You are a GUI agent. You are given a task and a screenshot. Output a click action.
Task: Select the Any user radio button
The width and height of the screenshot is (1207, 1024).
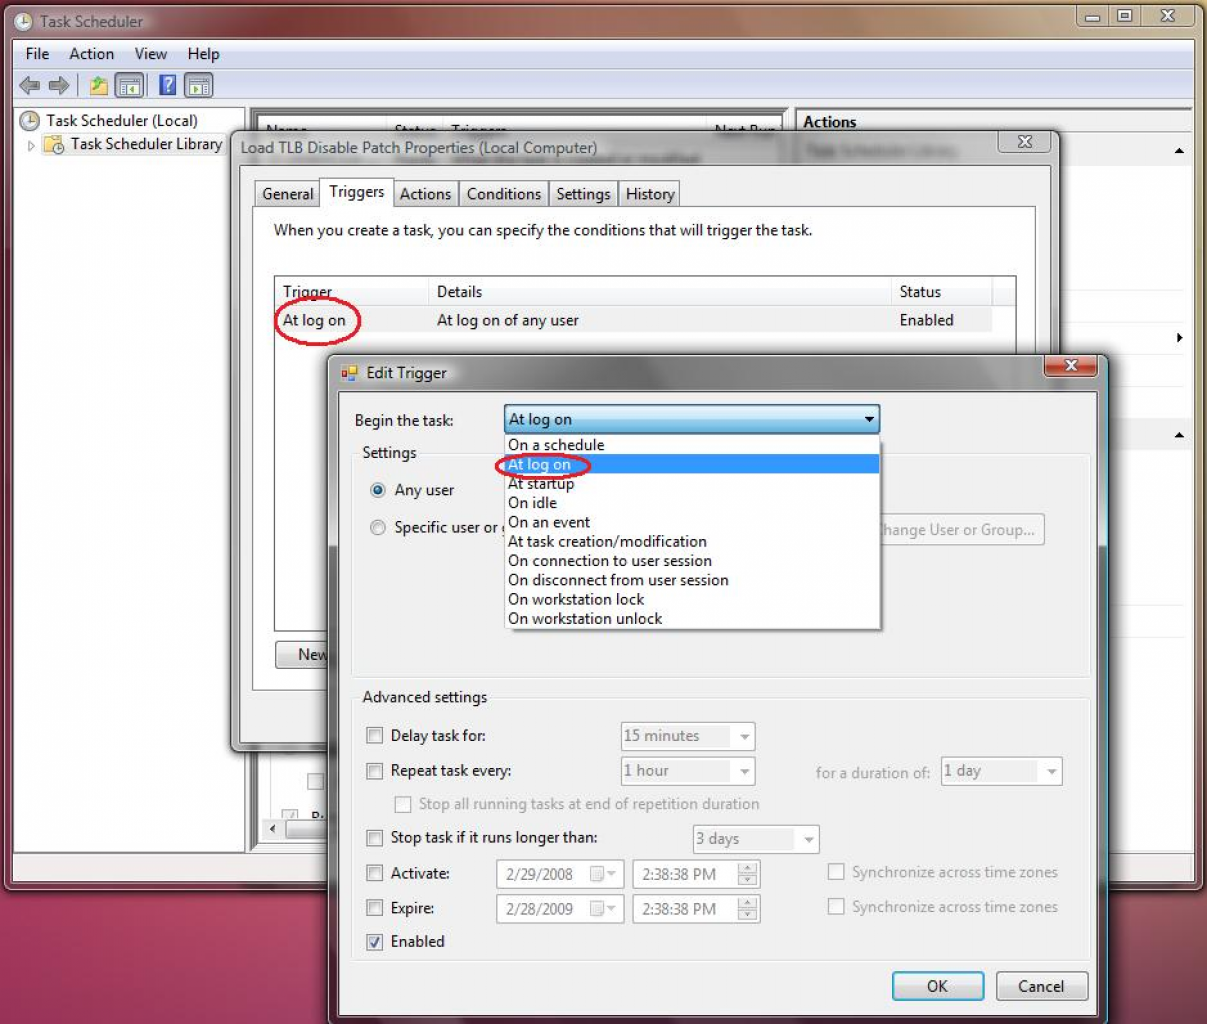[378, 490]
